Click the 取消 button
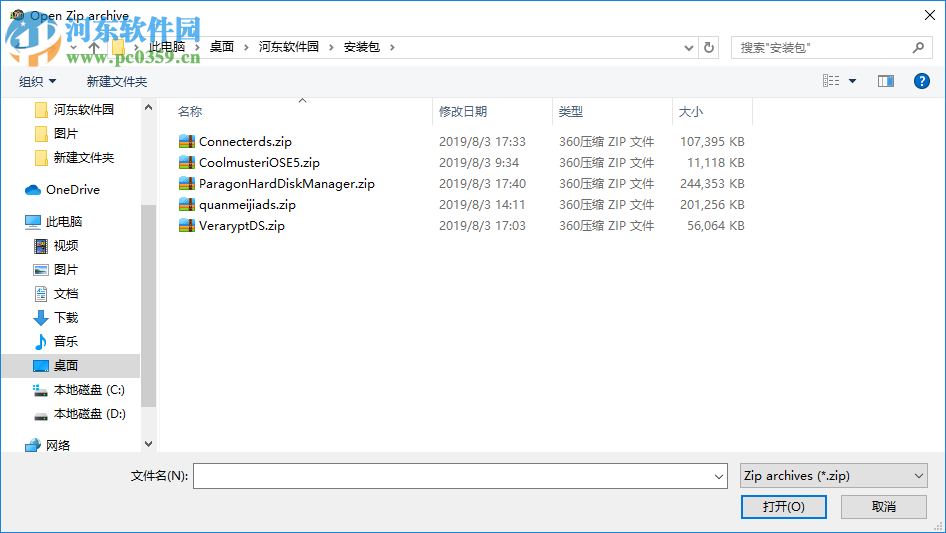The height and width of the screenshot is (533, 946). (x=884, y=506)
